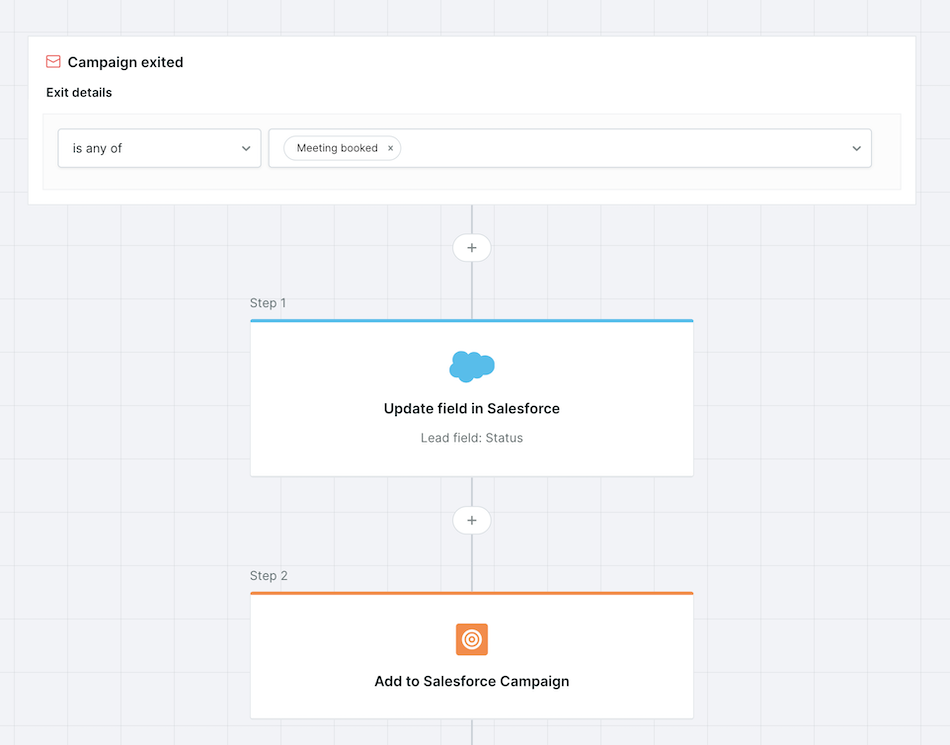The image size is (950, 745).
Task: Open the Update field in Salesforce step
Action: pyautogui.click(x=472, y=398)
